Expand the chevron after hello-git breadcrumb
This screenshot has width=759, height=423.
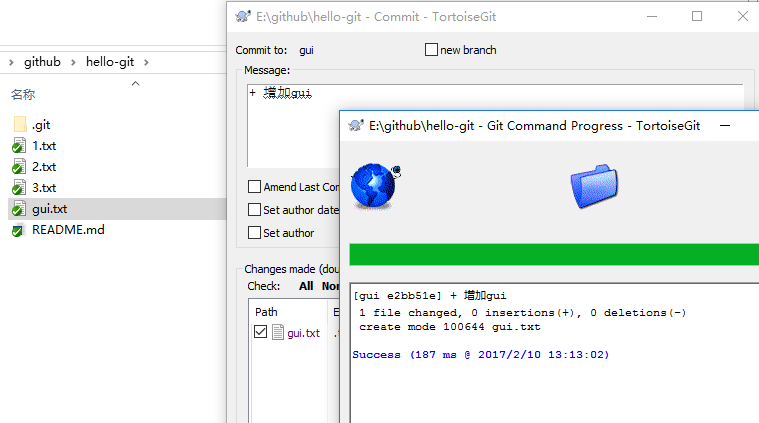point(146,62)
